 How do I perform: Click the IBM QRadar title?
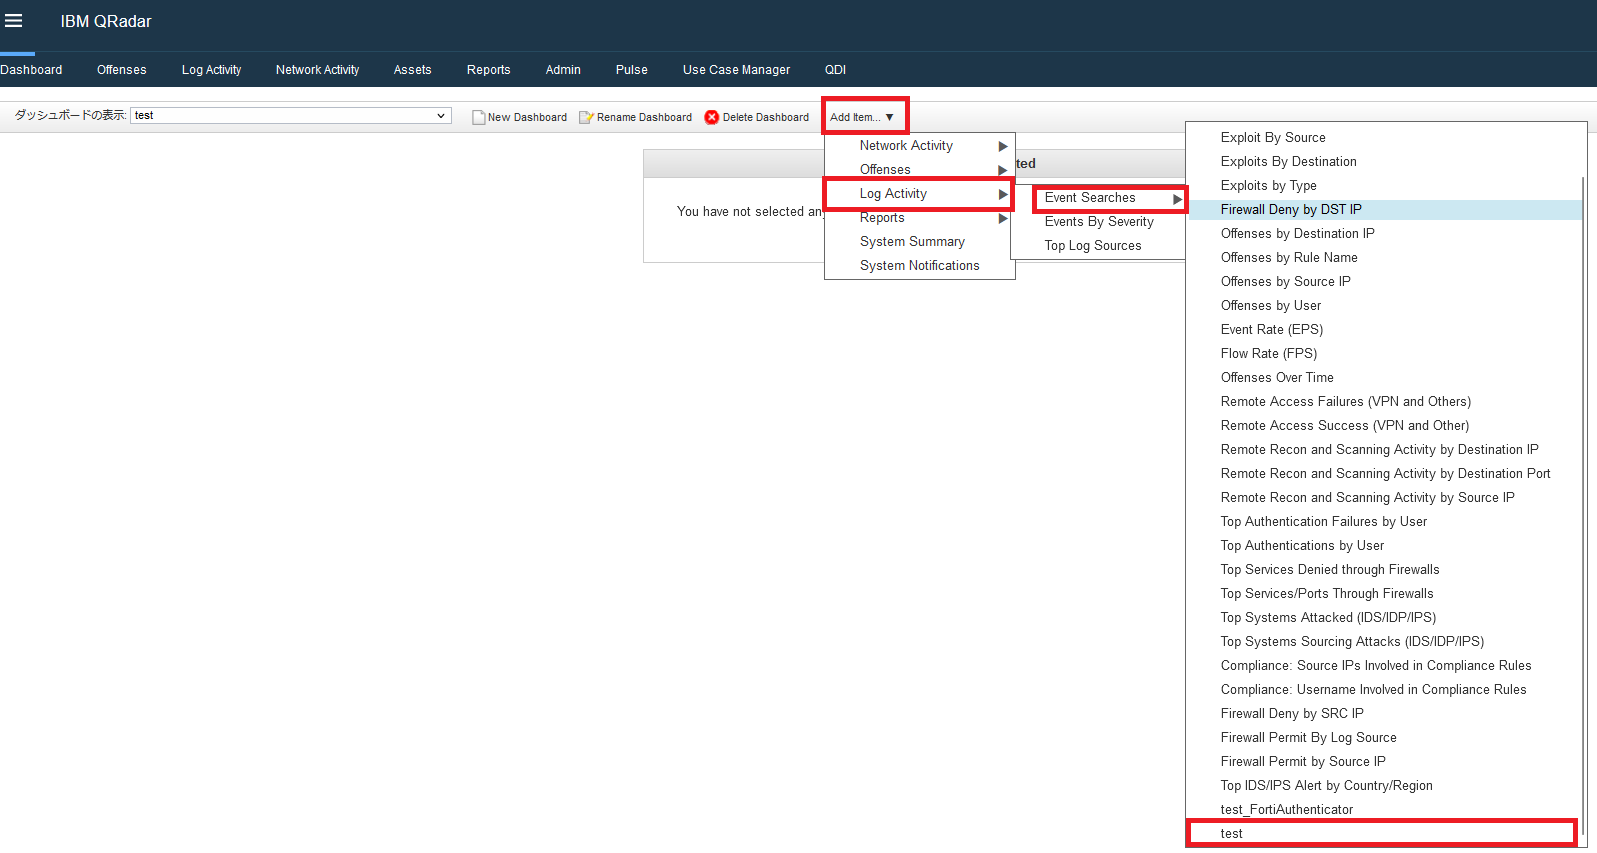pyautogui.click(x=106, y=21)
